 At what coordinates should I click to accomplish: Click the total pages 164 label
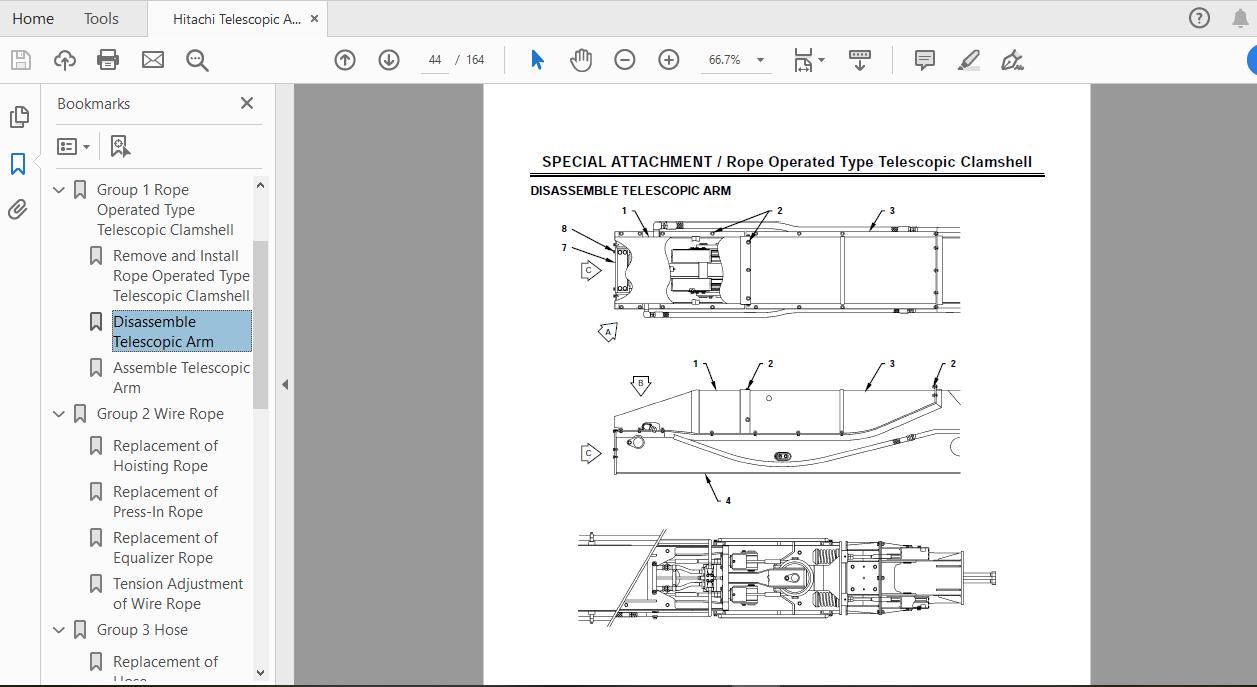point(475,60)
